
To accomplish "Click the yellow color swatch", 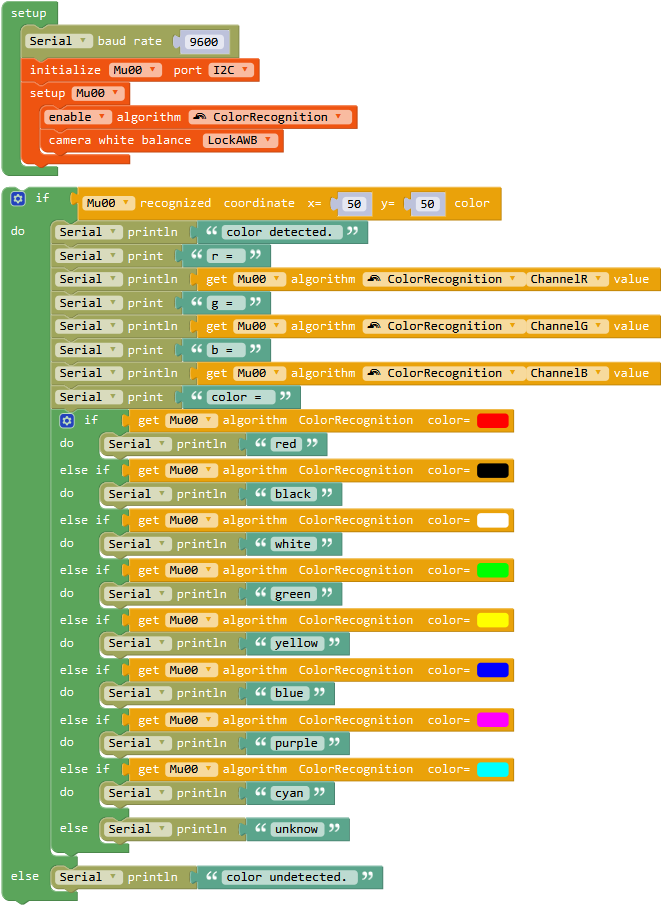I will pyautogui.click(x=493, y=620).
